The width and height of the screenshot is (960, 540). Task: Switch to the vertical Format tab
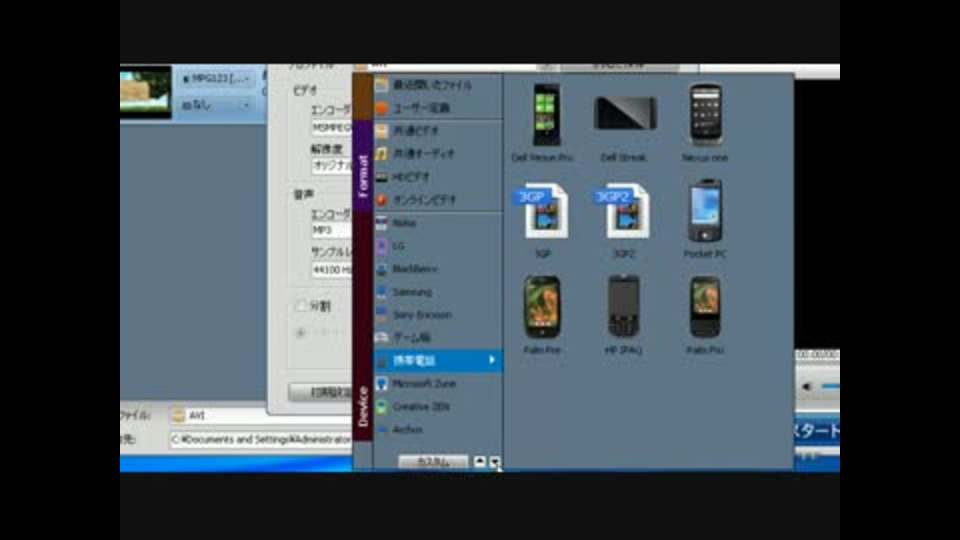[x=362, y=166]
